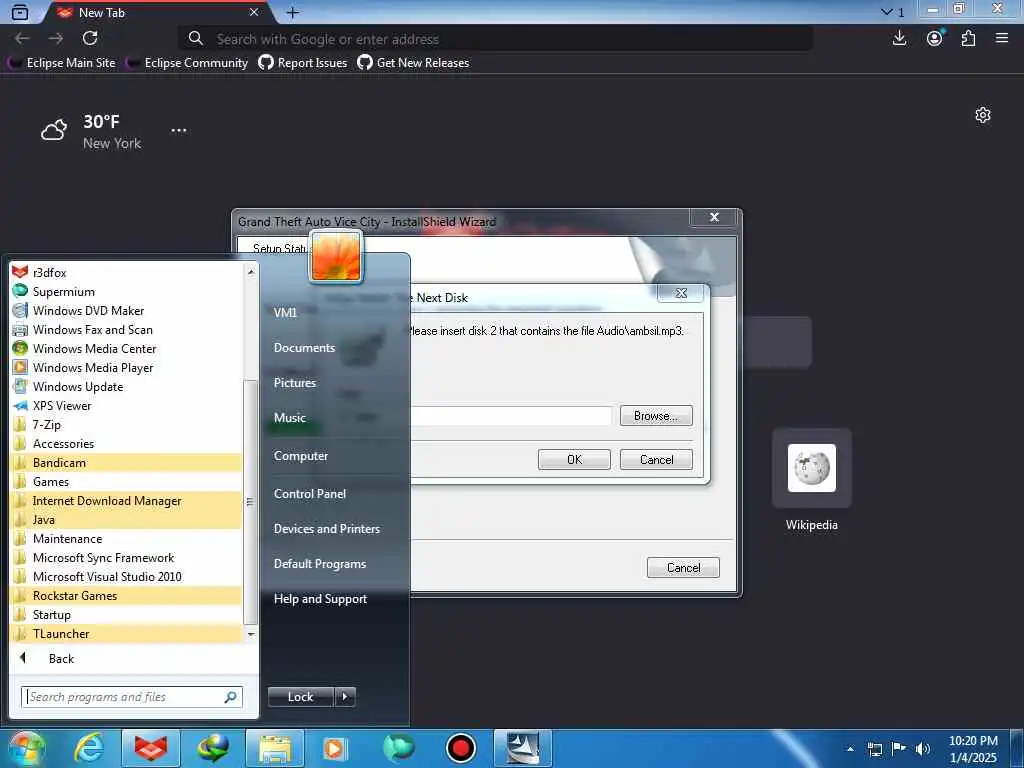
Task: Reload the browser page
Action: click(x=90, y=39)
